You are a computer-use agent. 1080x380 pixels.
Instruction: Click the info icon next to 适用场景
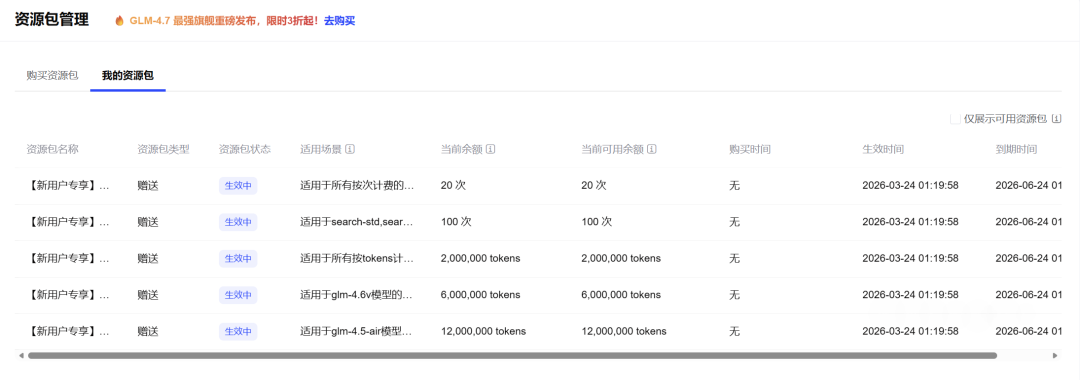(350, 149)
